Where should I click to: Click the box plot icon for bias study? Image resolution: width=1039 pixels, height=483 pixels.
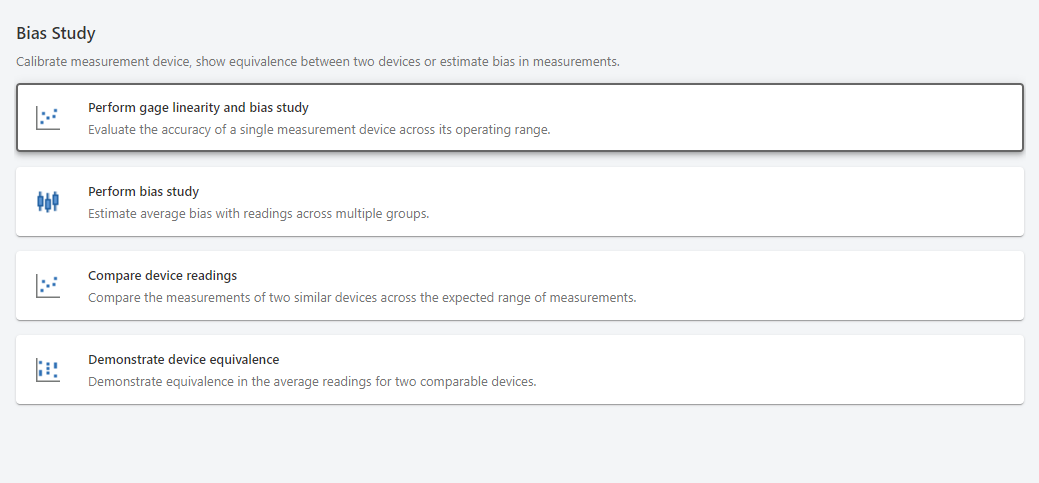point(48,202)
